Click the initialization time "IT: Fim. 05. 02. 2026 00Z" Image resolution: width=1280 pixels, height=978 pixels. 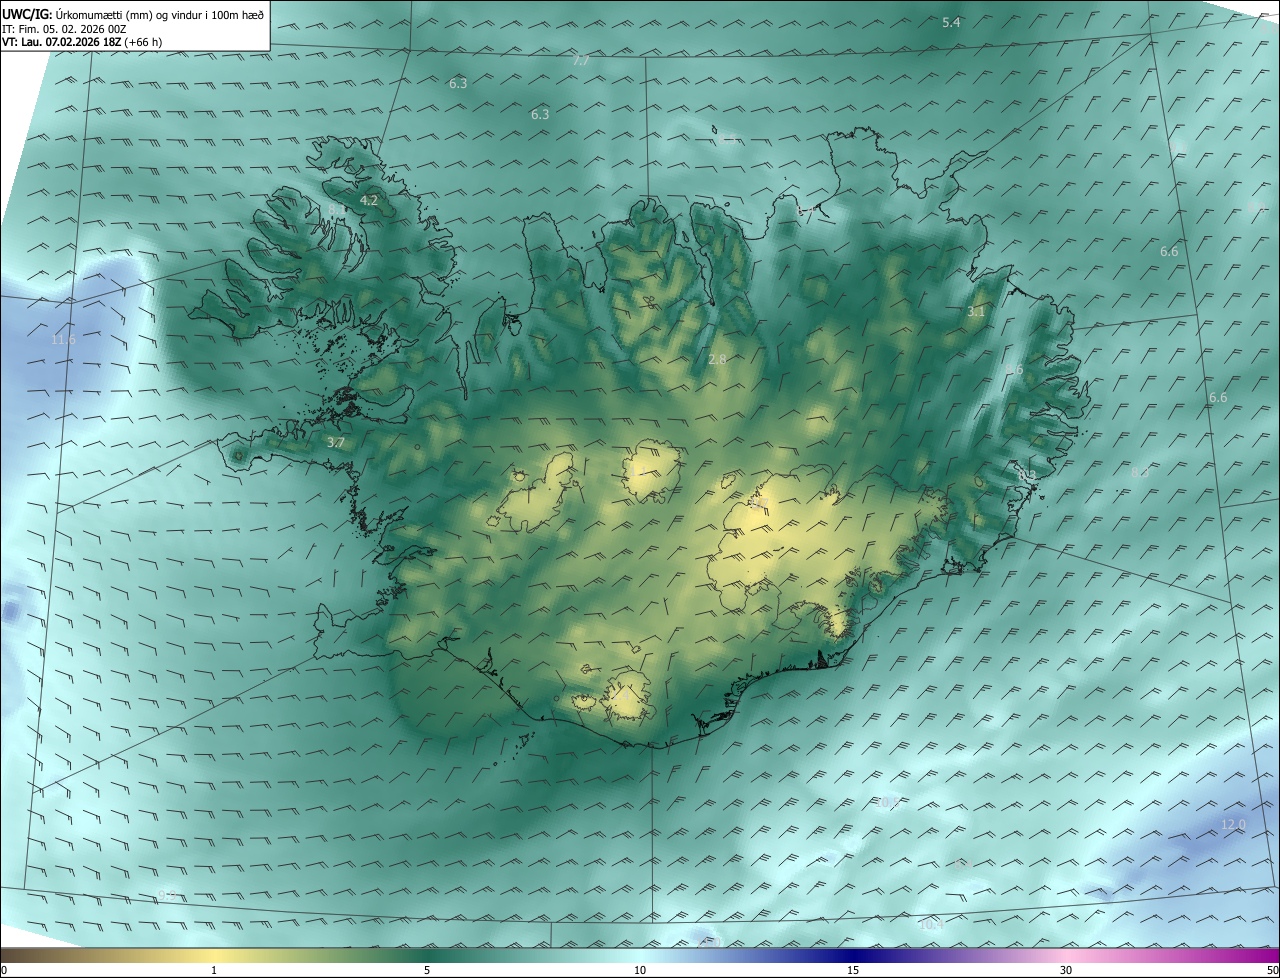pos(64,29)
